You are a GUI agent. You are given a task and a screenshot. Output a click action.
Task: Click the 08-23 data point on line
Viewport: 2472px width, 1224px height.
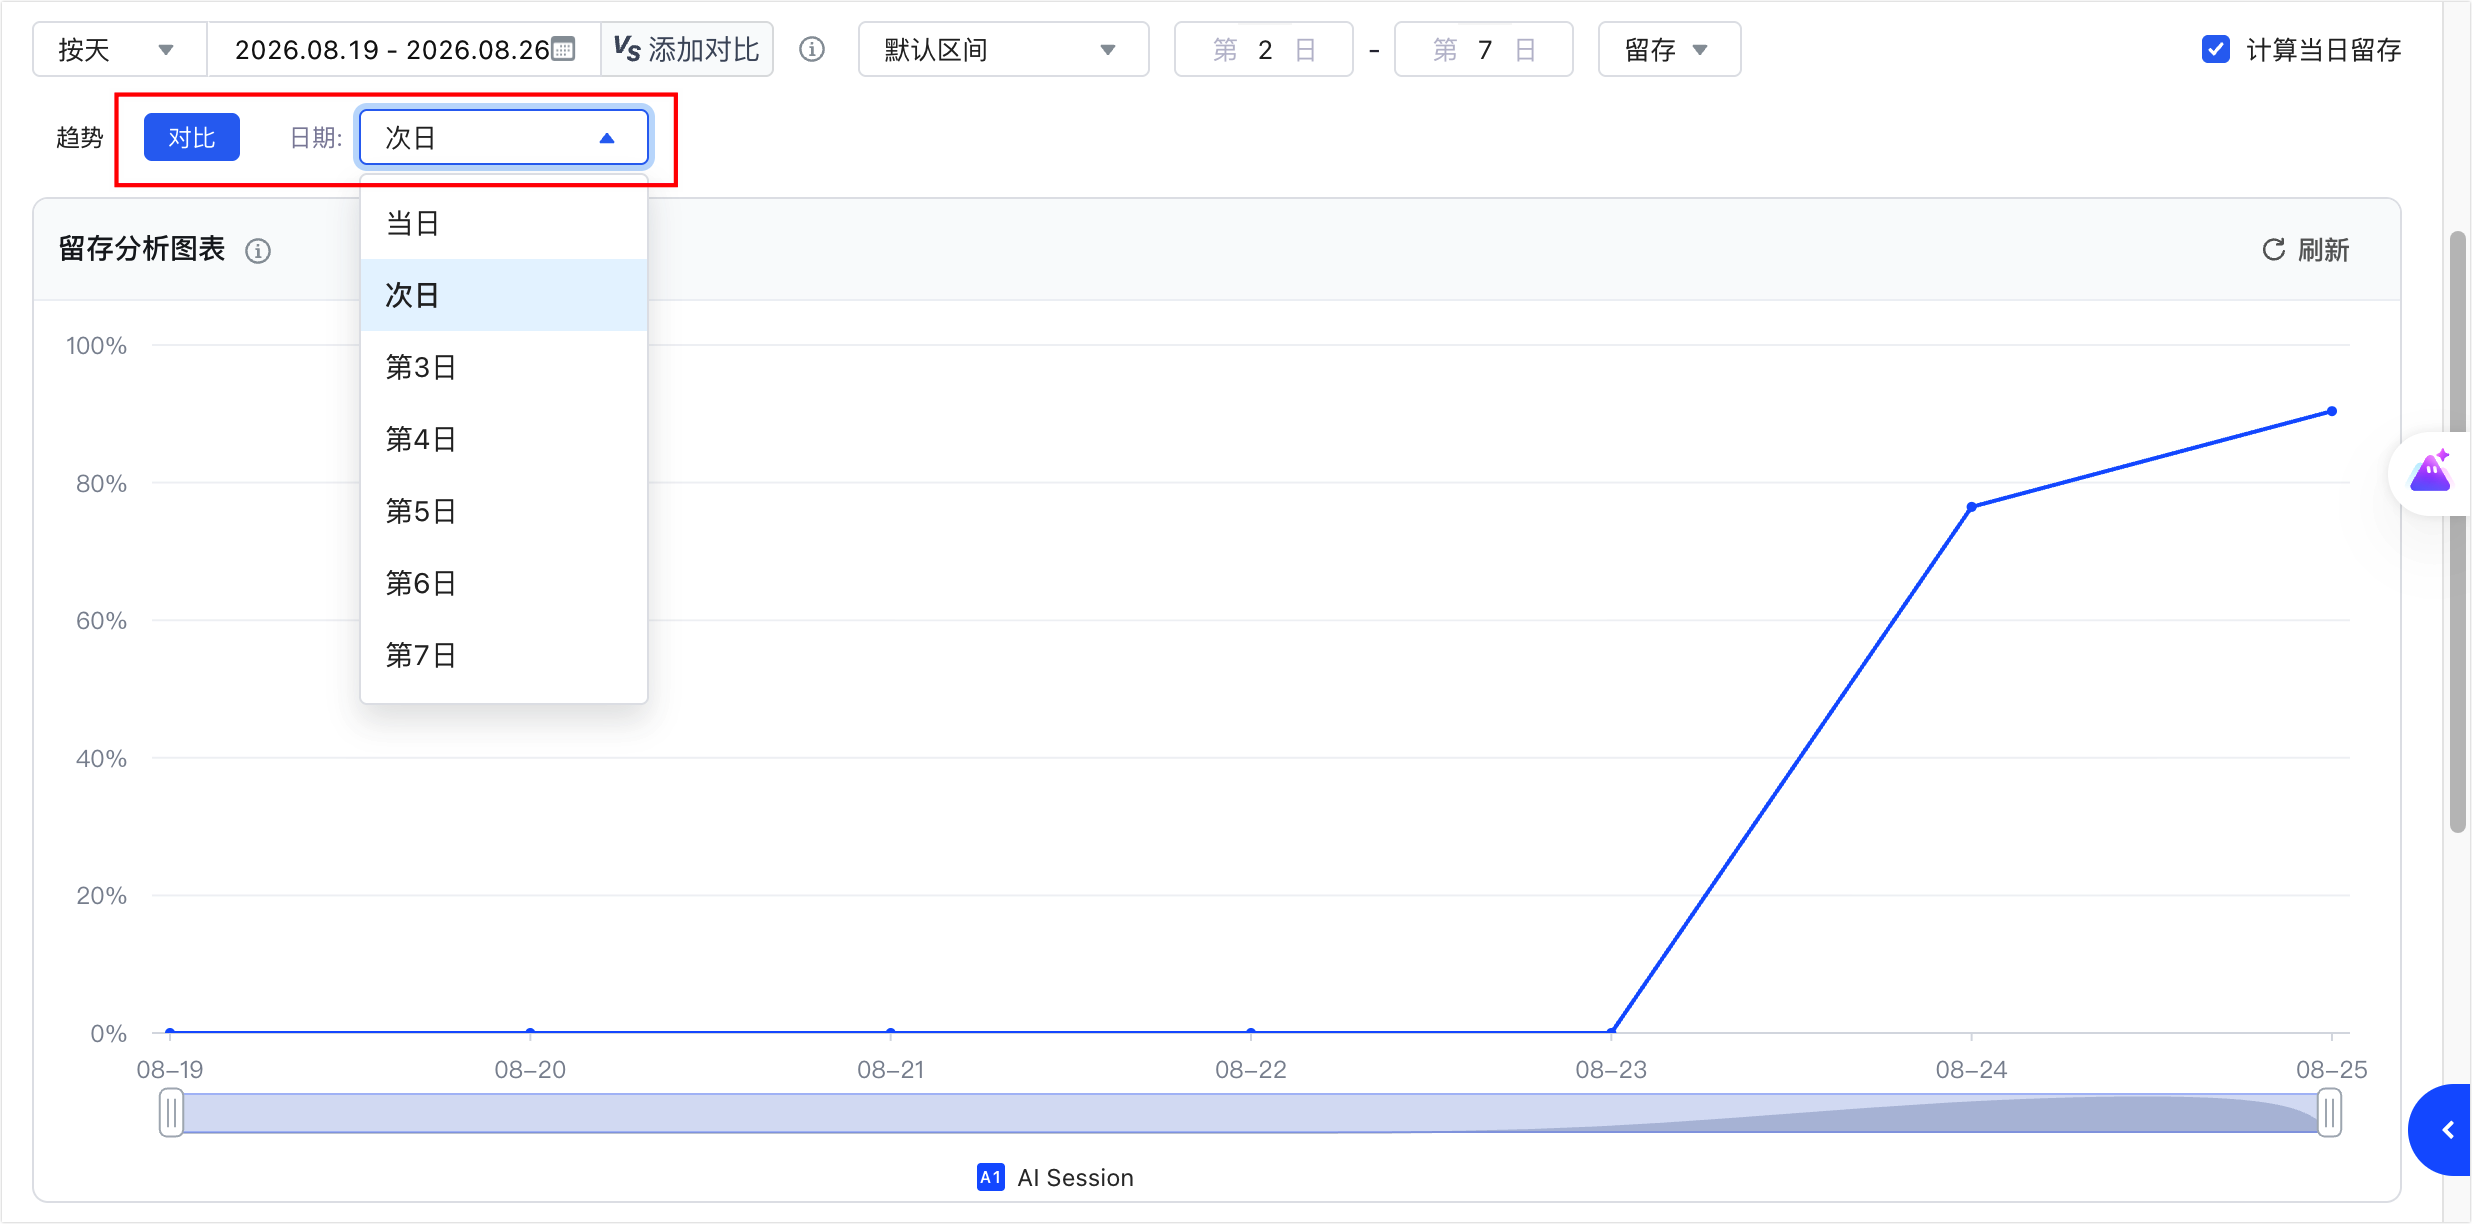(1611, 1030)
